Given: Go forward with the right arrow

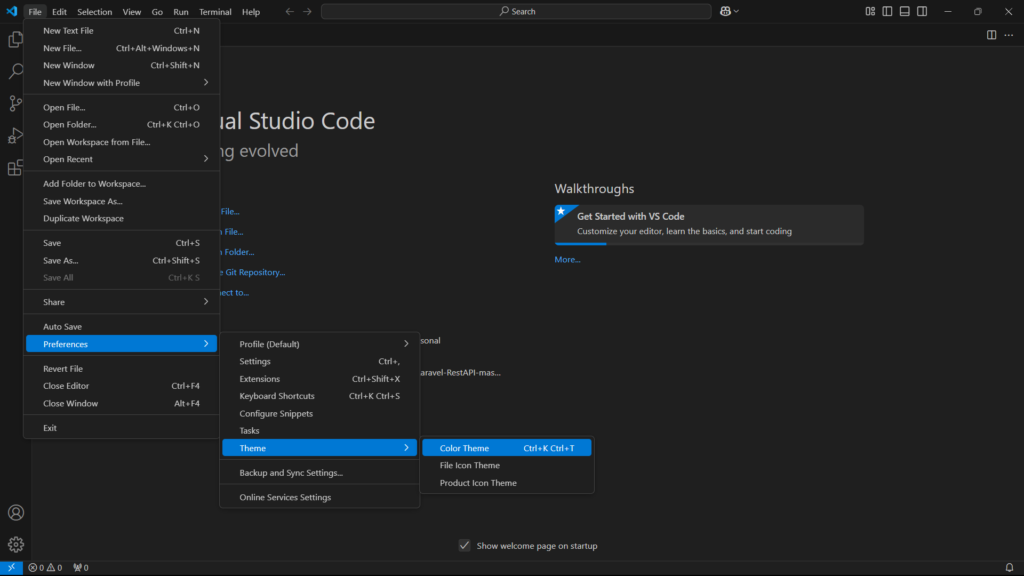Looking at the screenshot, I should (x=307, y=11).
